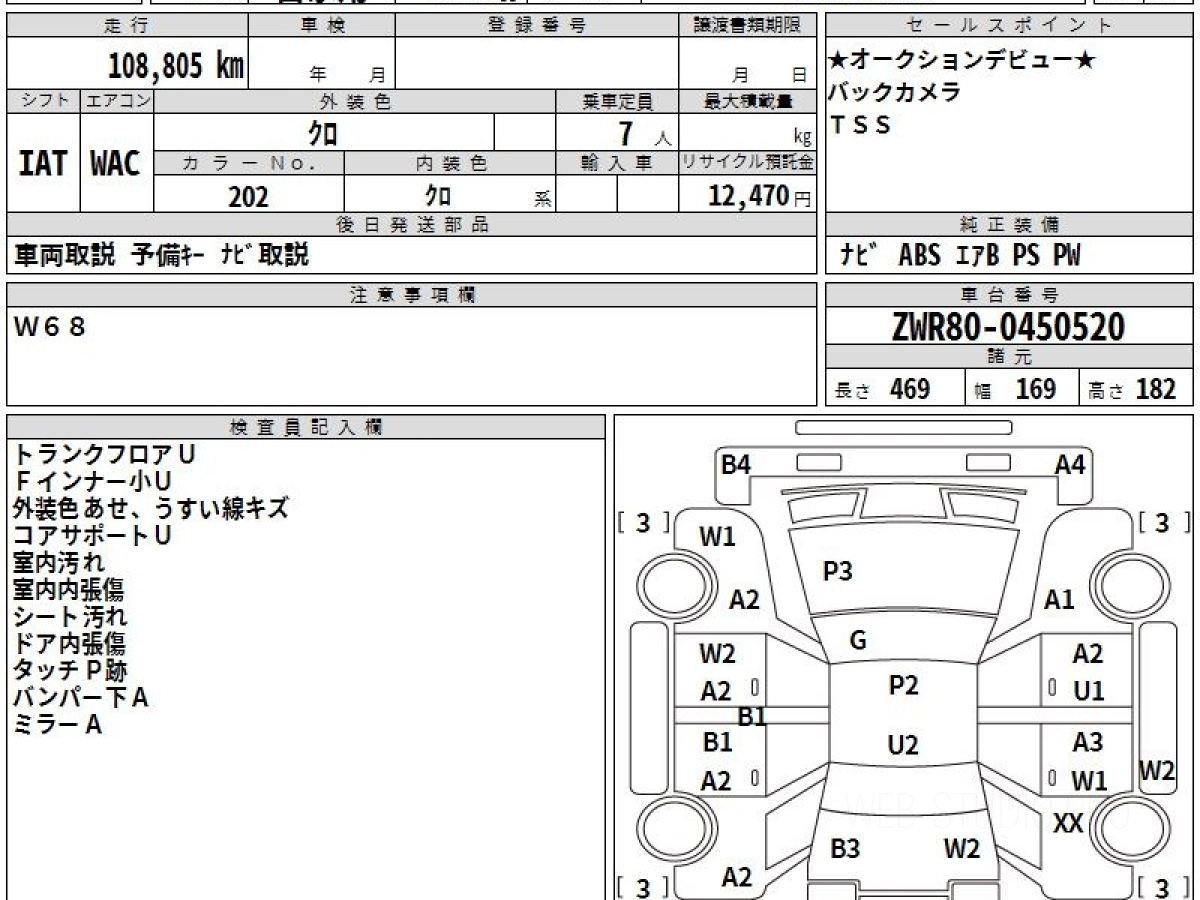Screen dimensions: 1200x900
Task: Select the 純正装備 header
Action: pyautogui.click(x=1010, y=225)
